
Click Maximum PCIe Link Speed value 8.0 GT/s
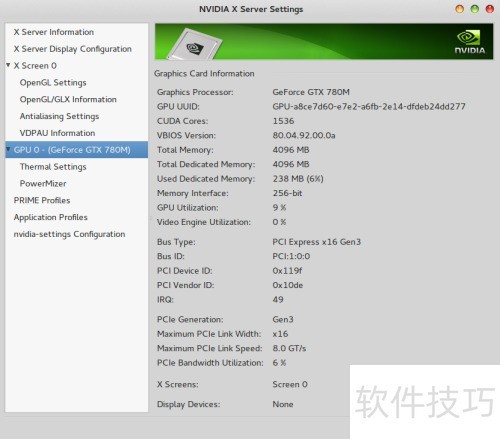tap(289, 348)
